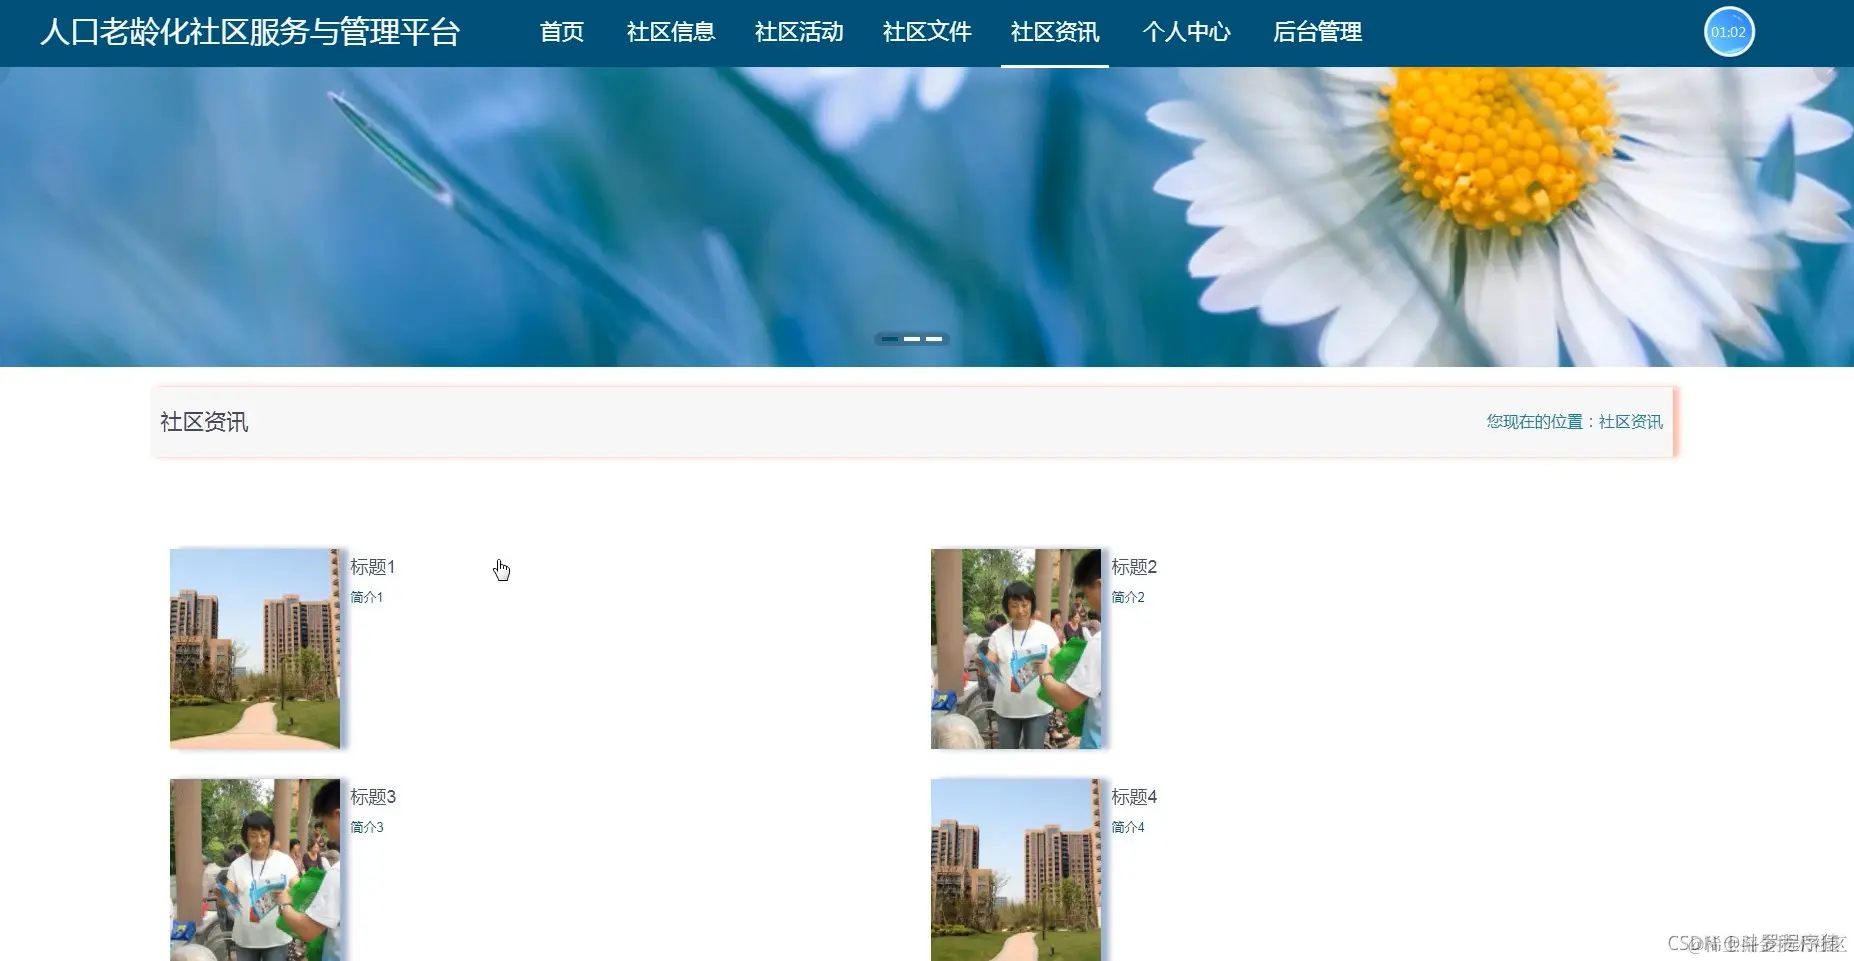Viewport: 1854px width, 961px height.
Task: Select the second carousel indicator dot
Action: [913, 339]
